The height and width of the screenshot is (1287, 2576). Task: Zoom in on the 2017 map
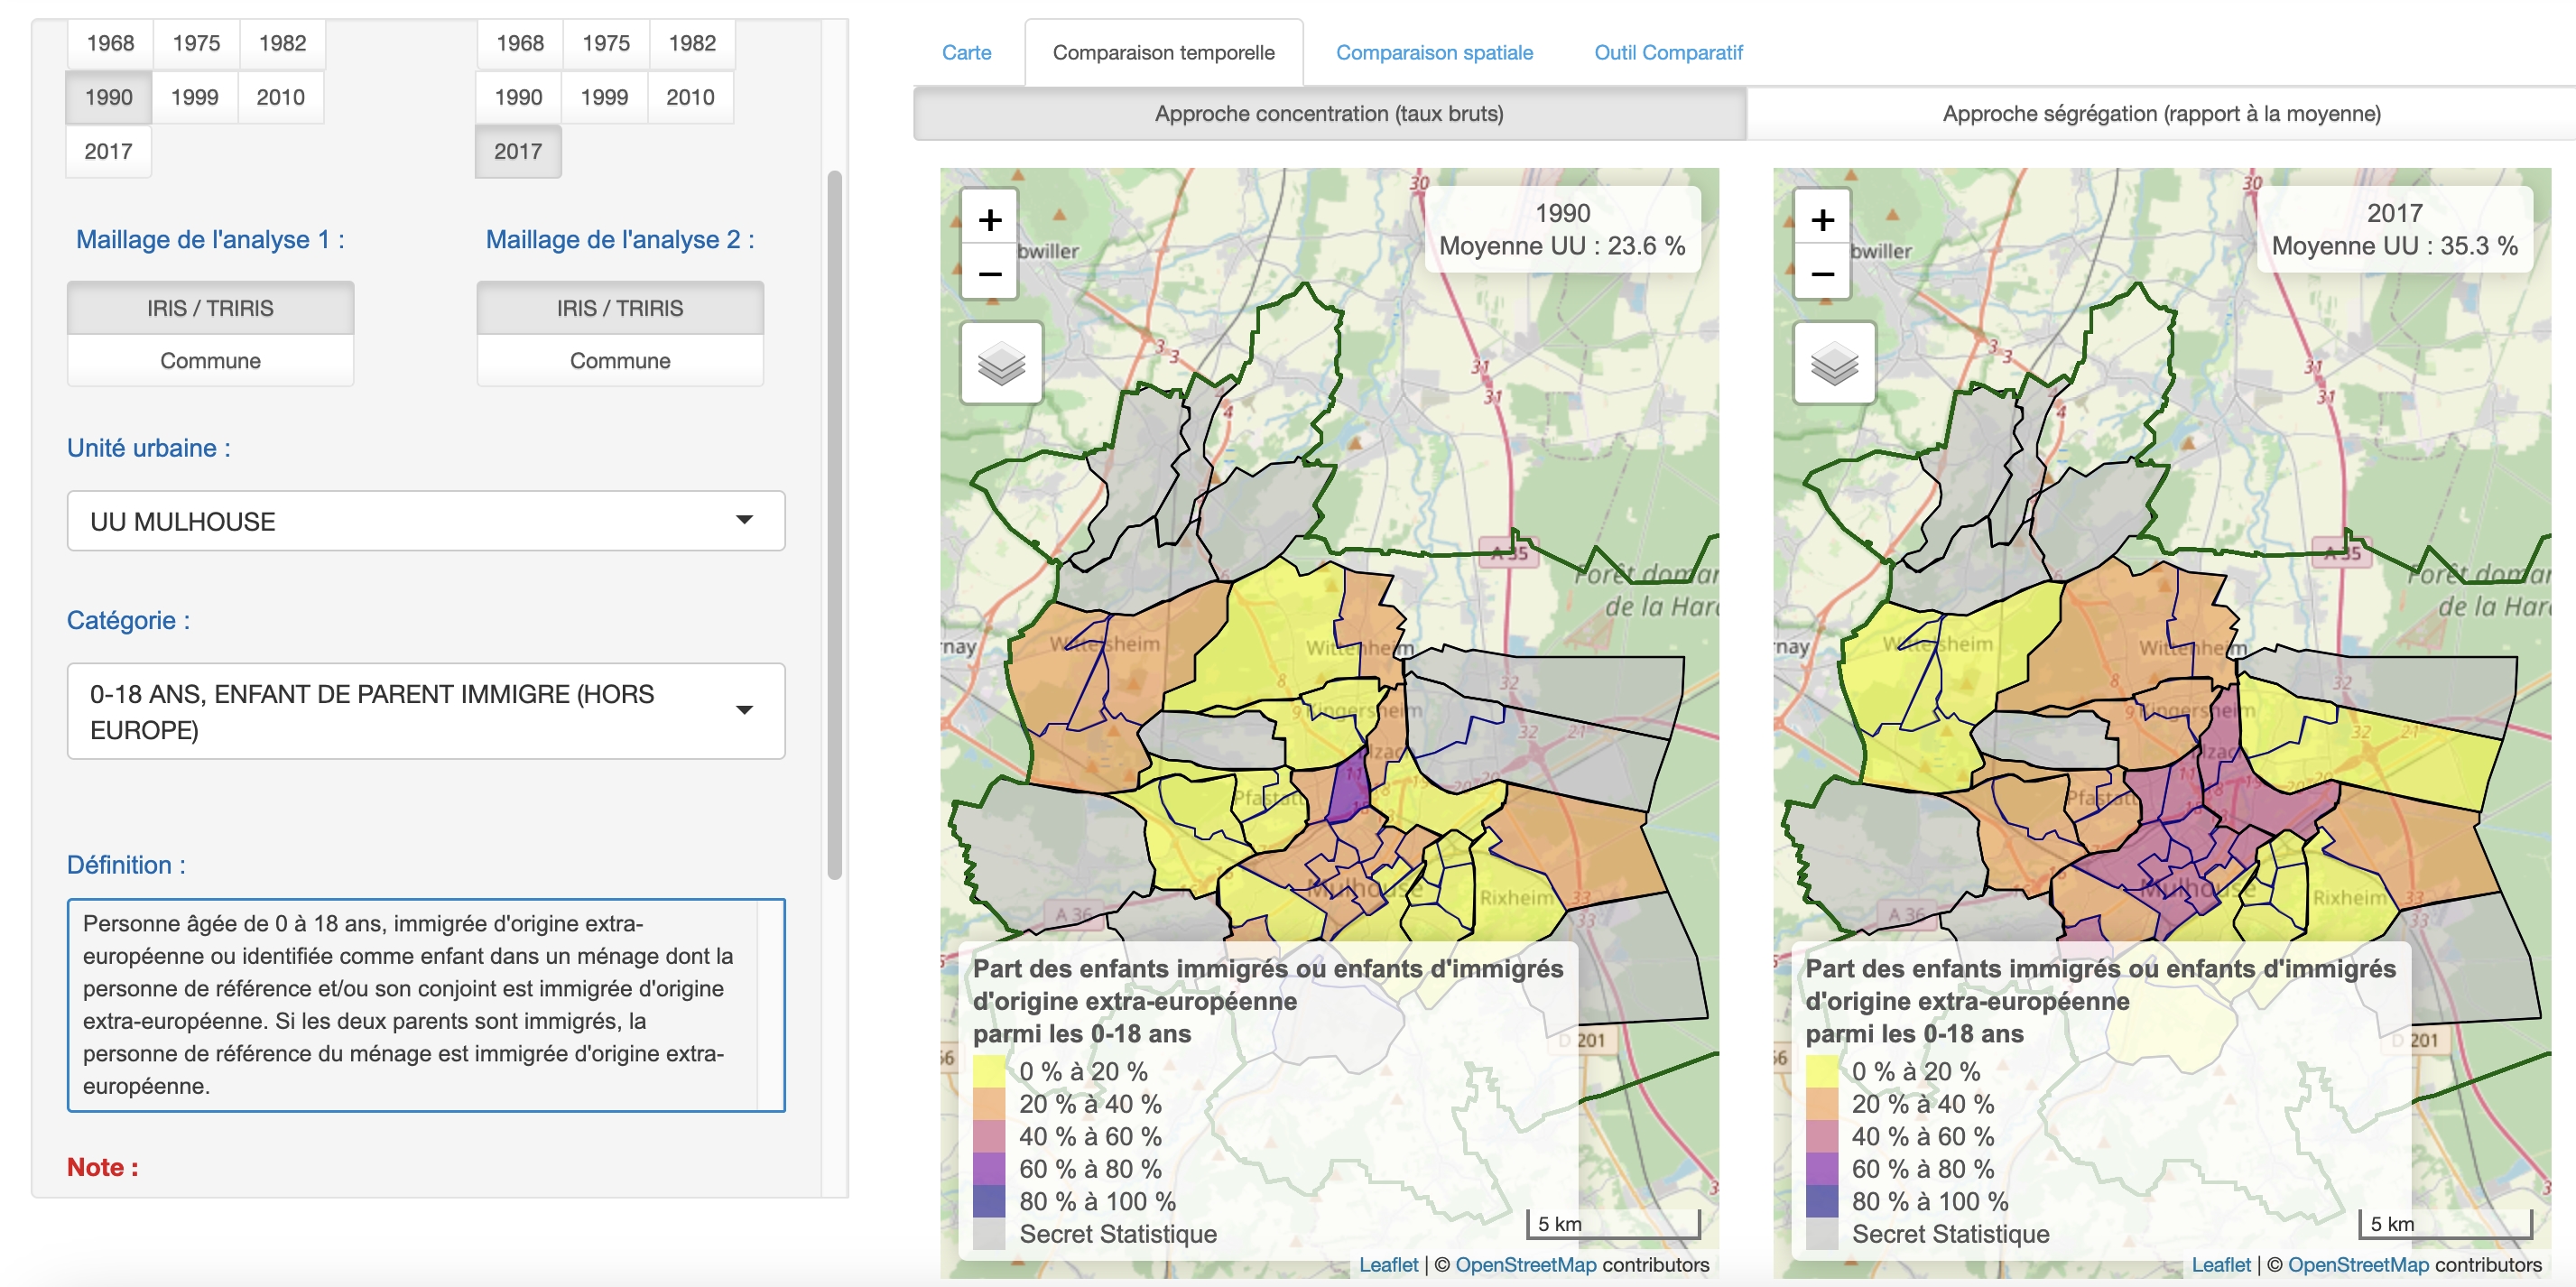(1822, 220)
